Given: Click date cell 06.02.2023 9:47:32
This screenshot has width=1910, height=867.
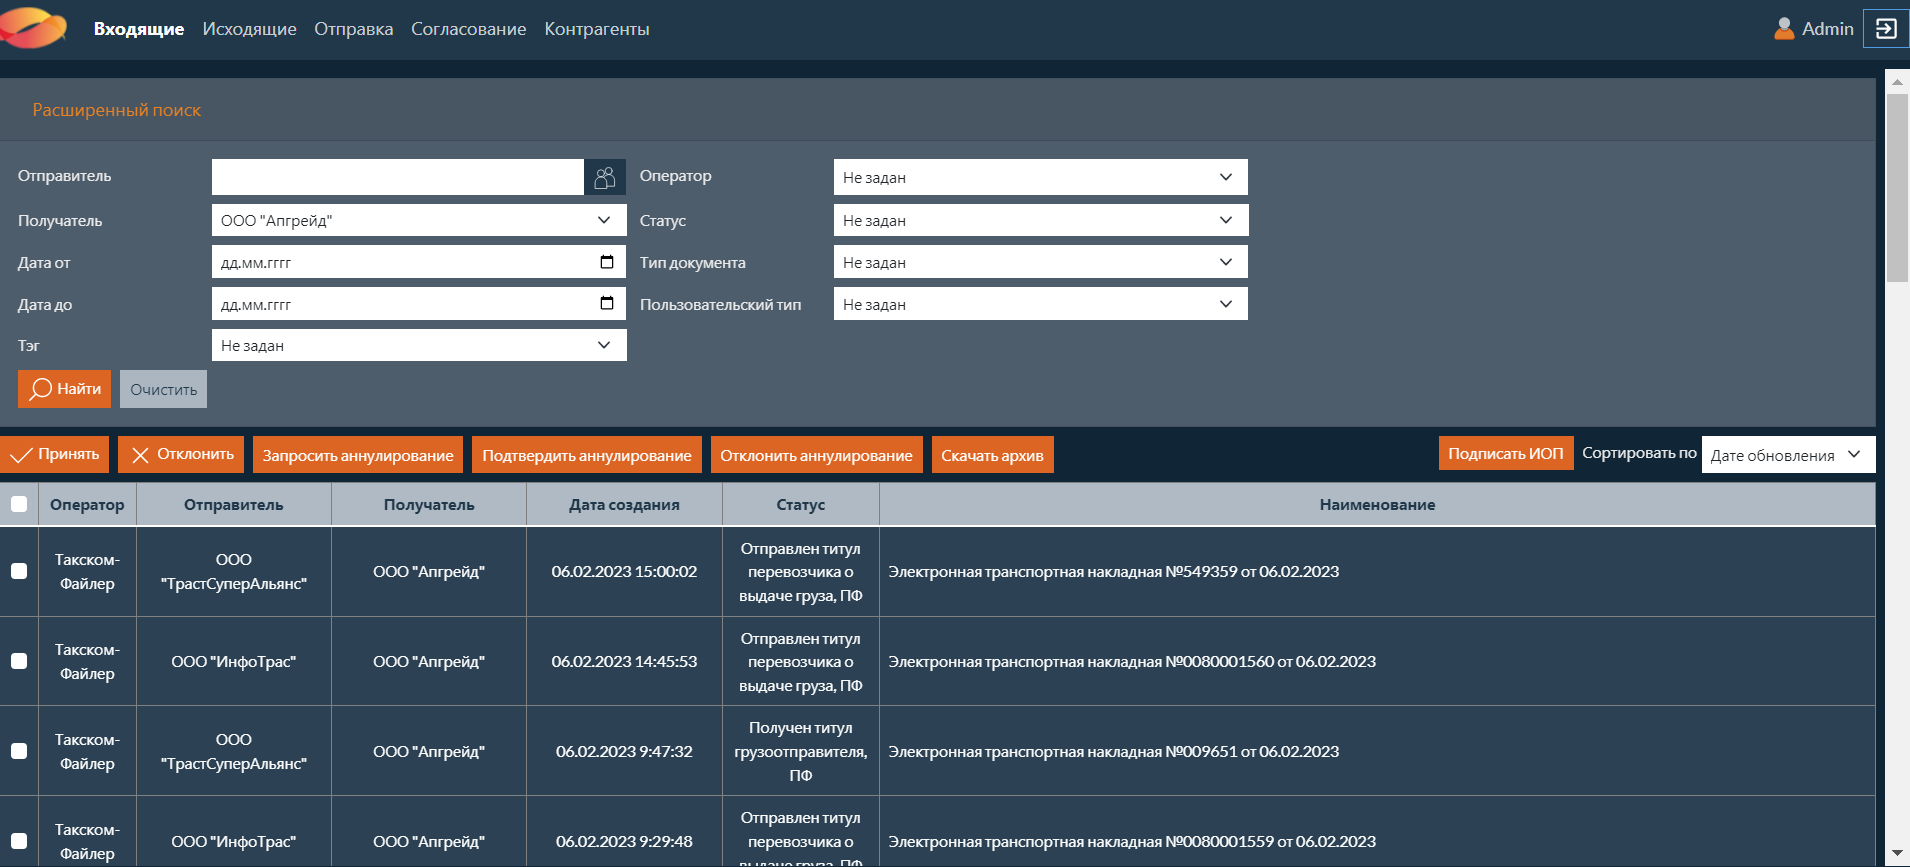Looking at the screenshot, I should pos(624,751).
